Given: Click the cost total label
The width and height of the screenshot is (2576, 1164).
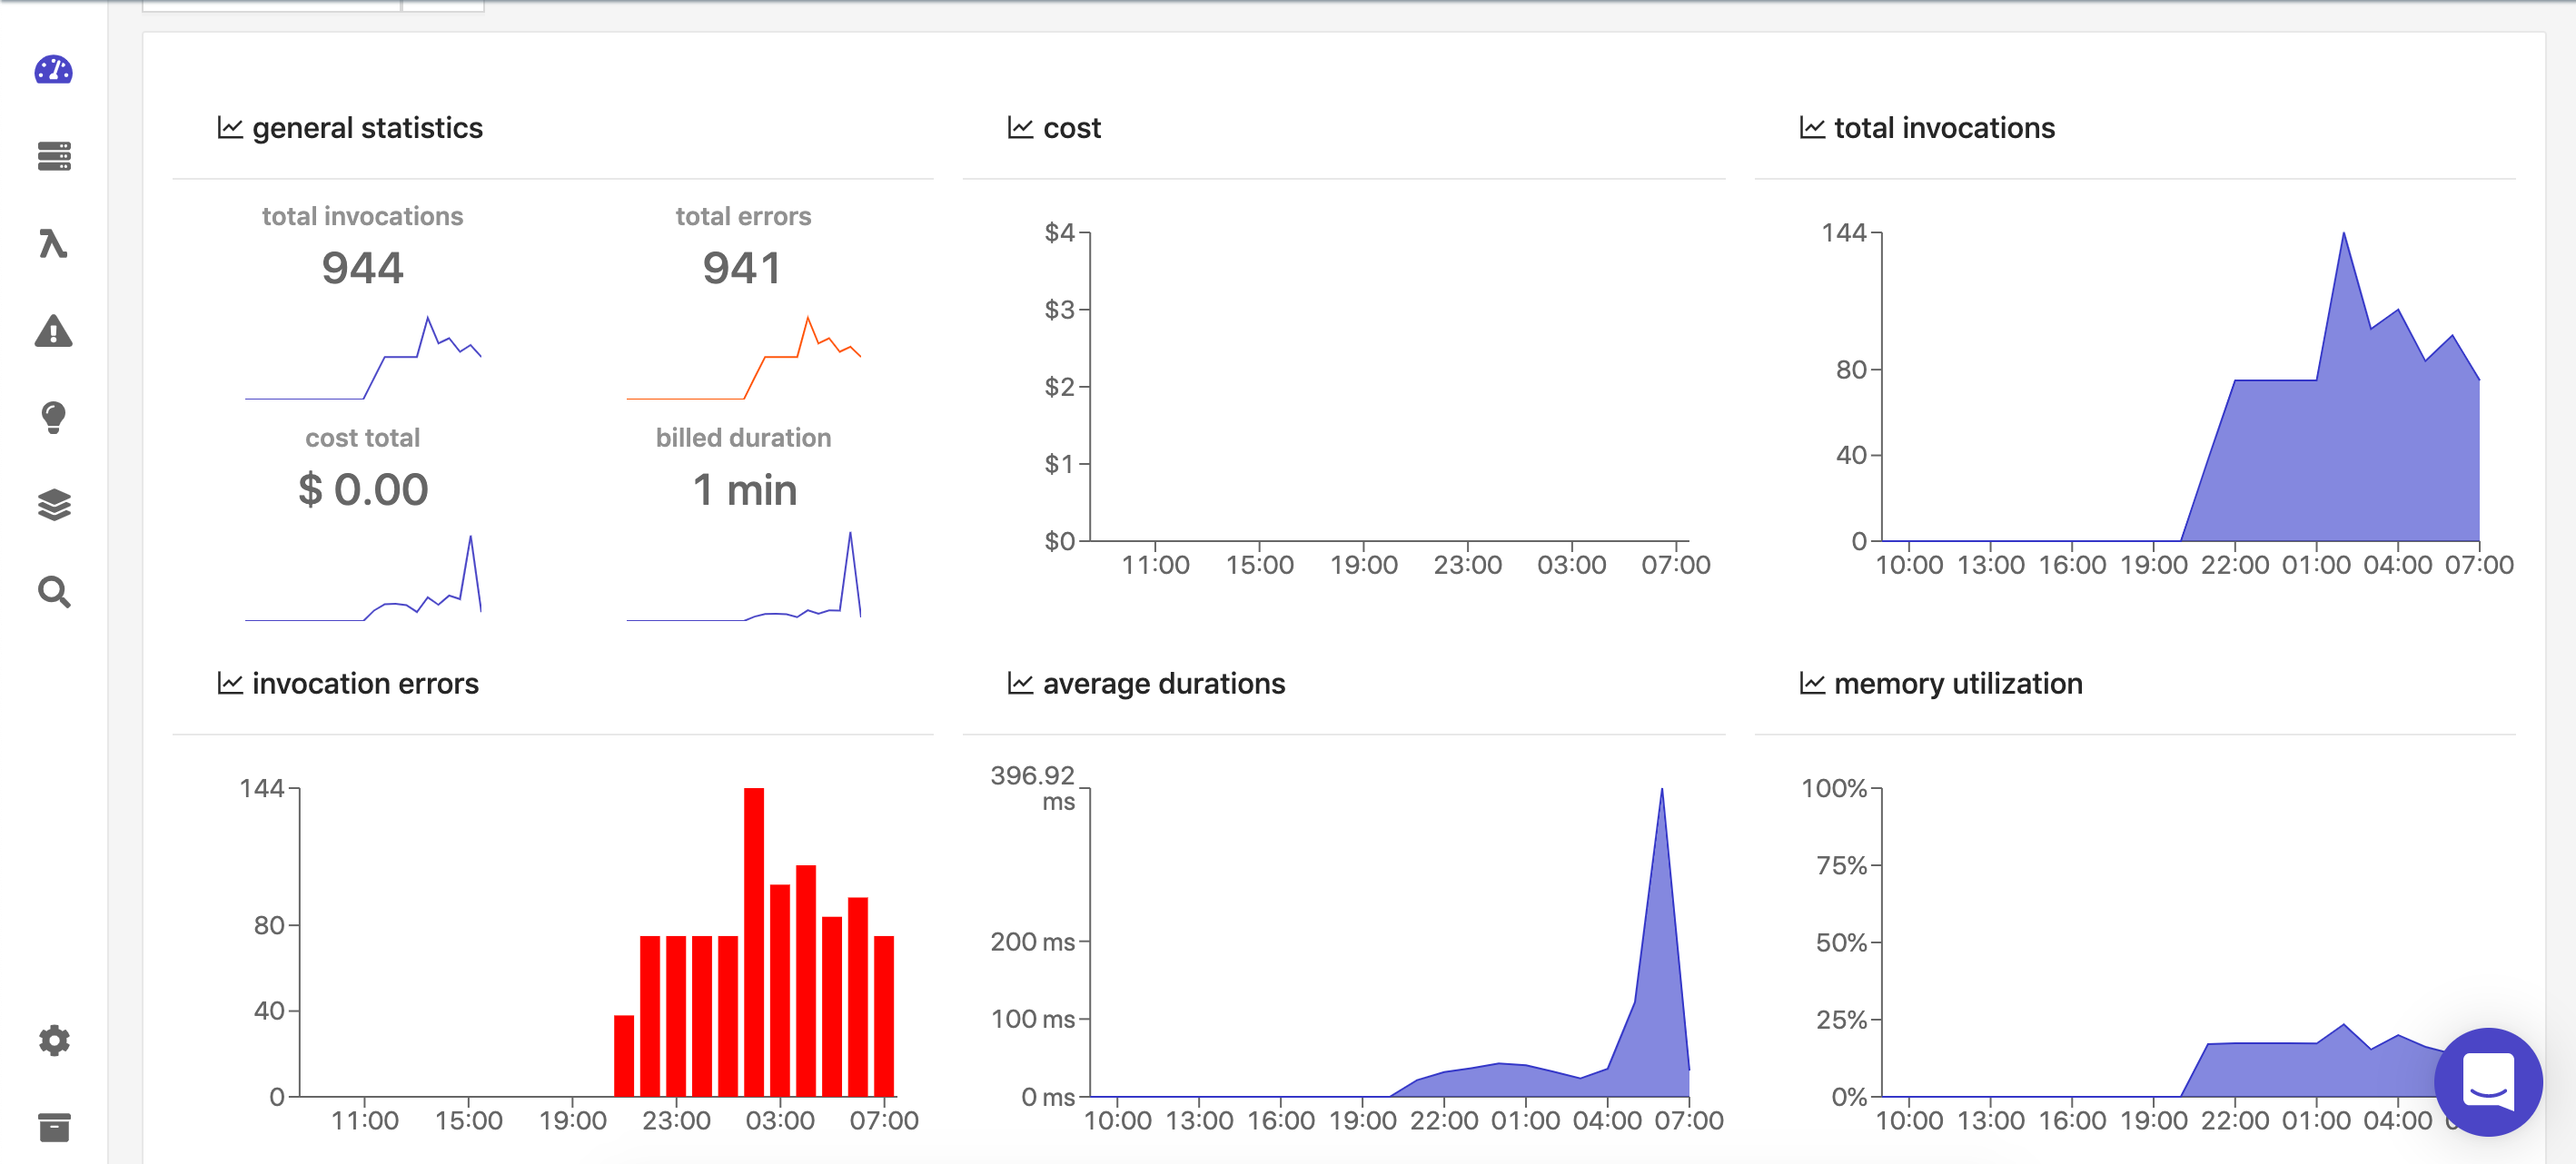Looking at the screenshot, I should (362, 437).
